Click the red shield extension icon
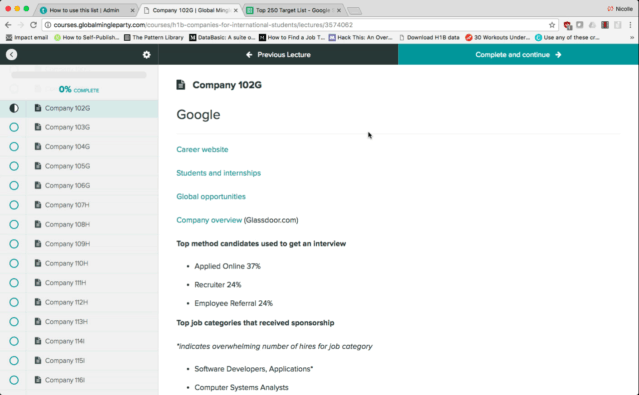The image size is (639, 395). (x=567, y=25)
